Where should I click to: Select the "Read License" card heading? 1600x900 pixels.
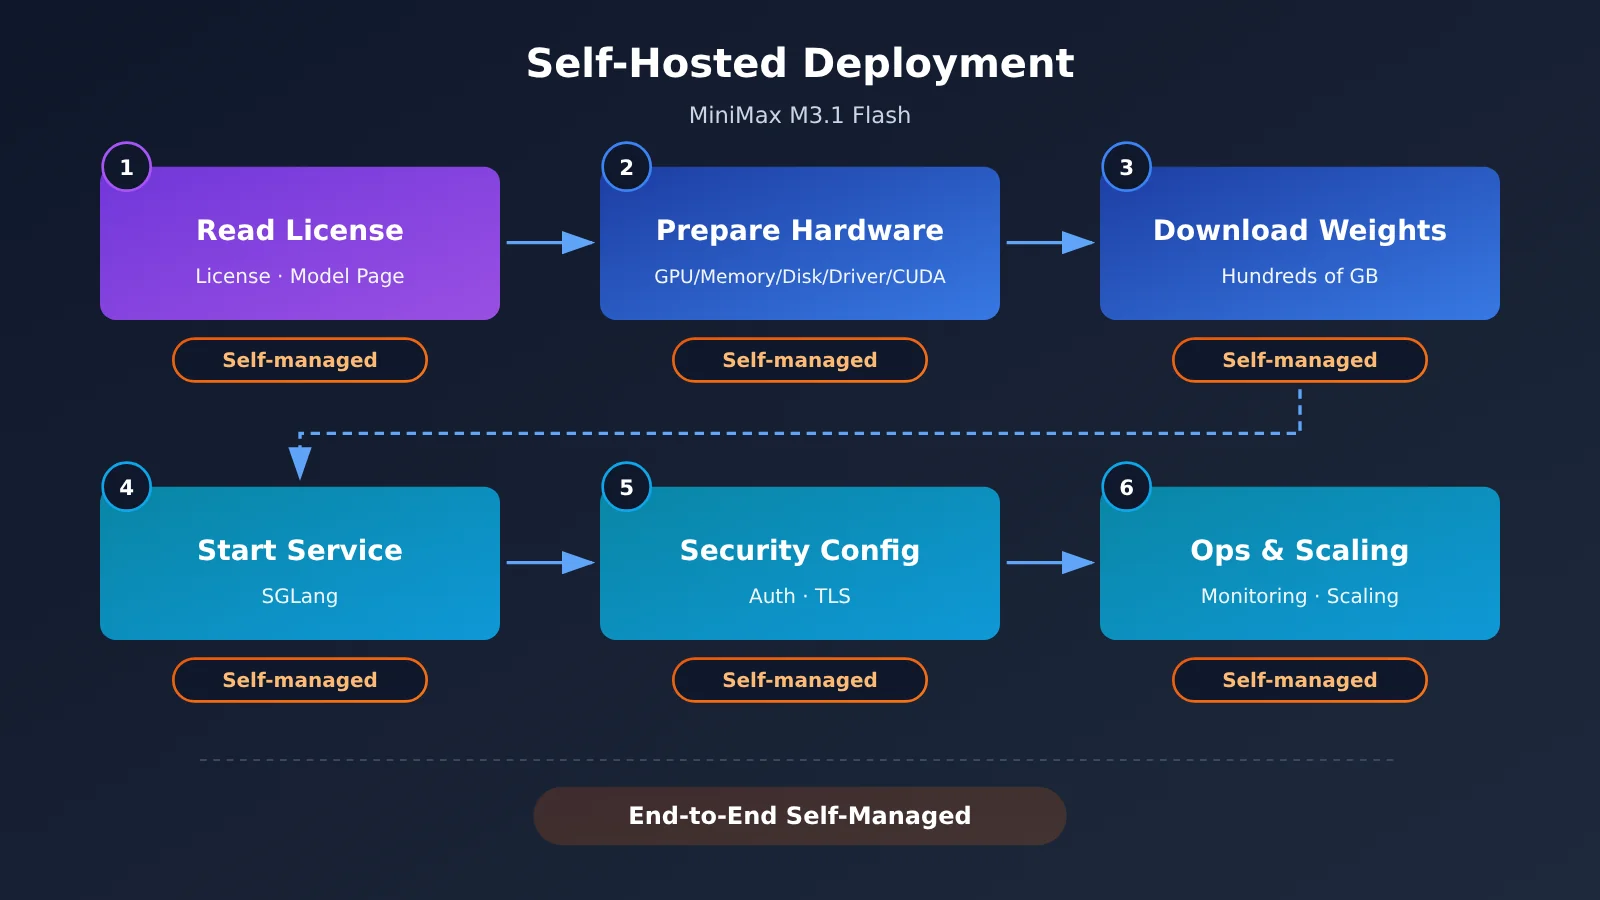pyautogui.click(x=300, y=230)
